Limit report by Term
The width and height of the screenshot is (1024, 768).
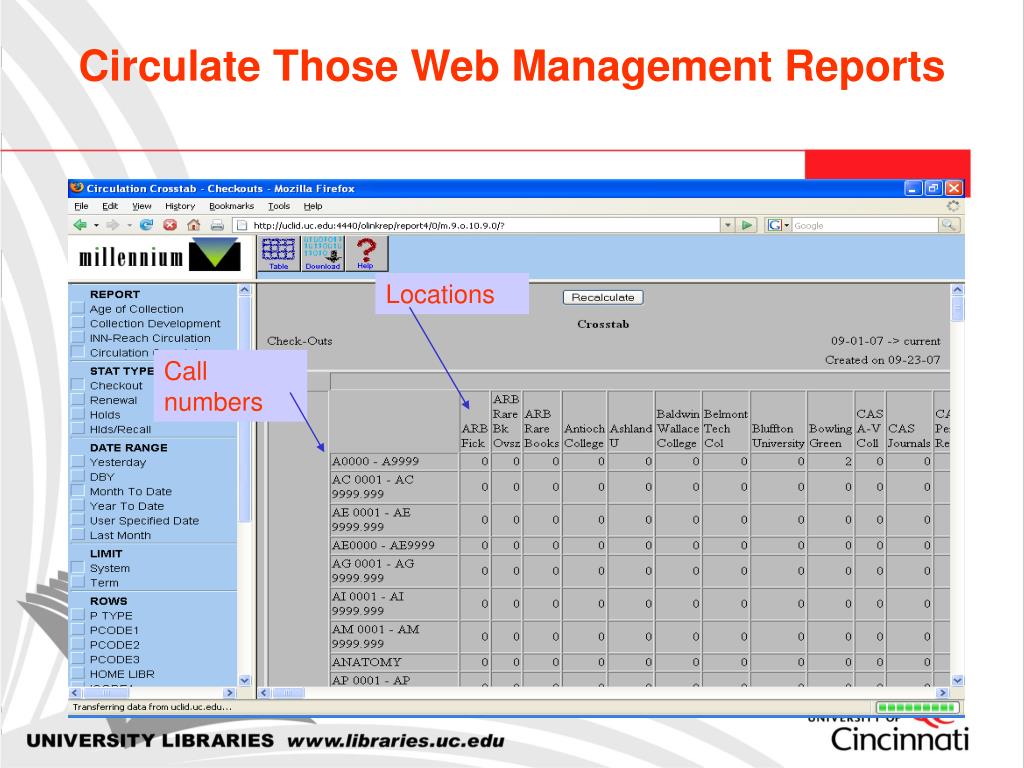click(x=104, y=583)
